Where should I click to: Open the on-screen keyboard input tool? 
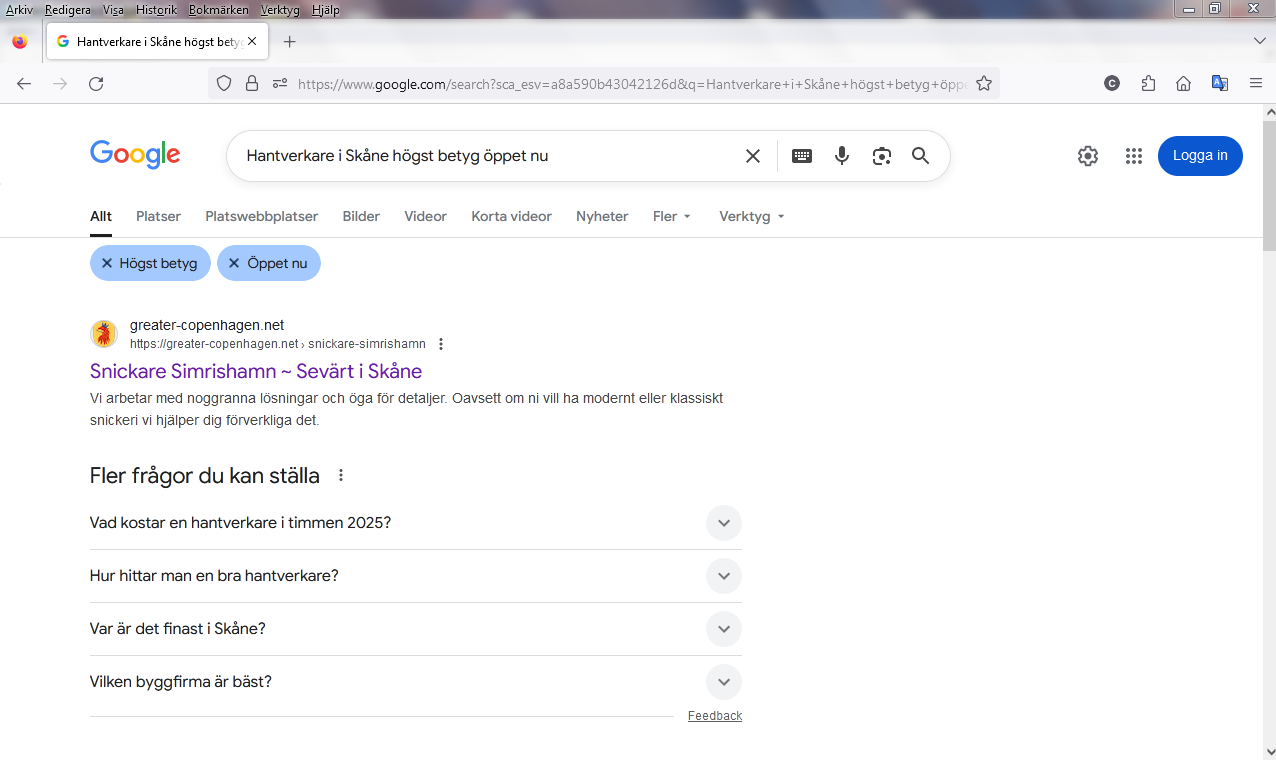[x=801, y=156]
